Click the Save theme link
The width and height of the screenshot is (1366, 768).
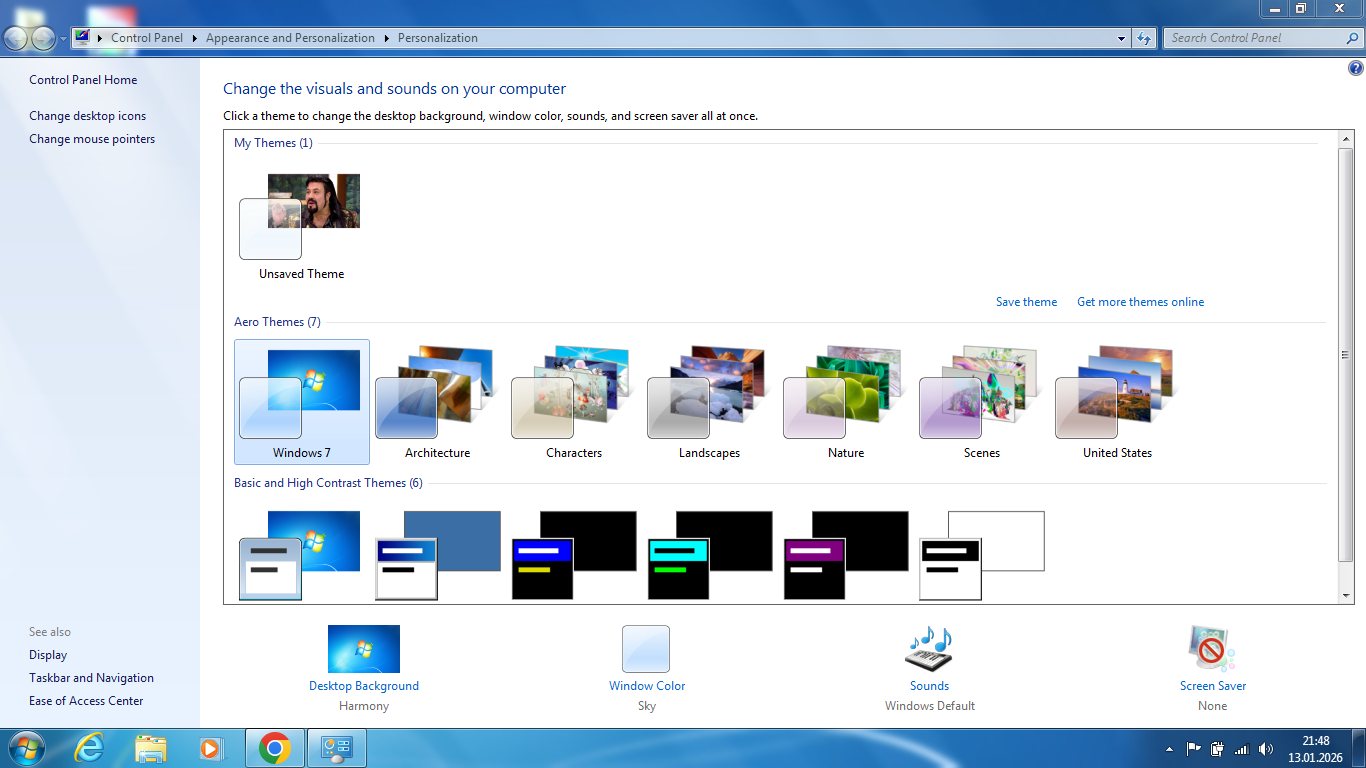(1026, 302)
